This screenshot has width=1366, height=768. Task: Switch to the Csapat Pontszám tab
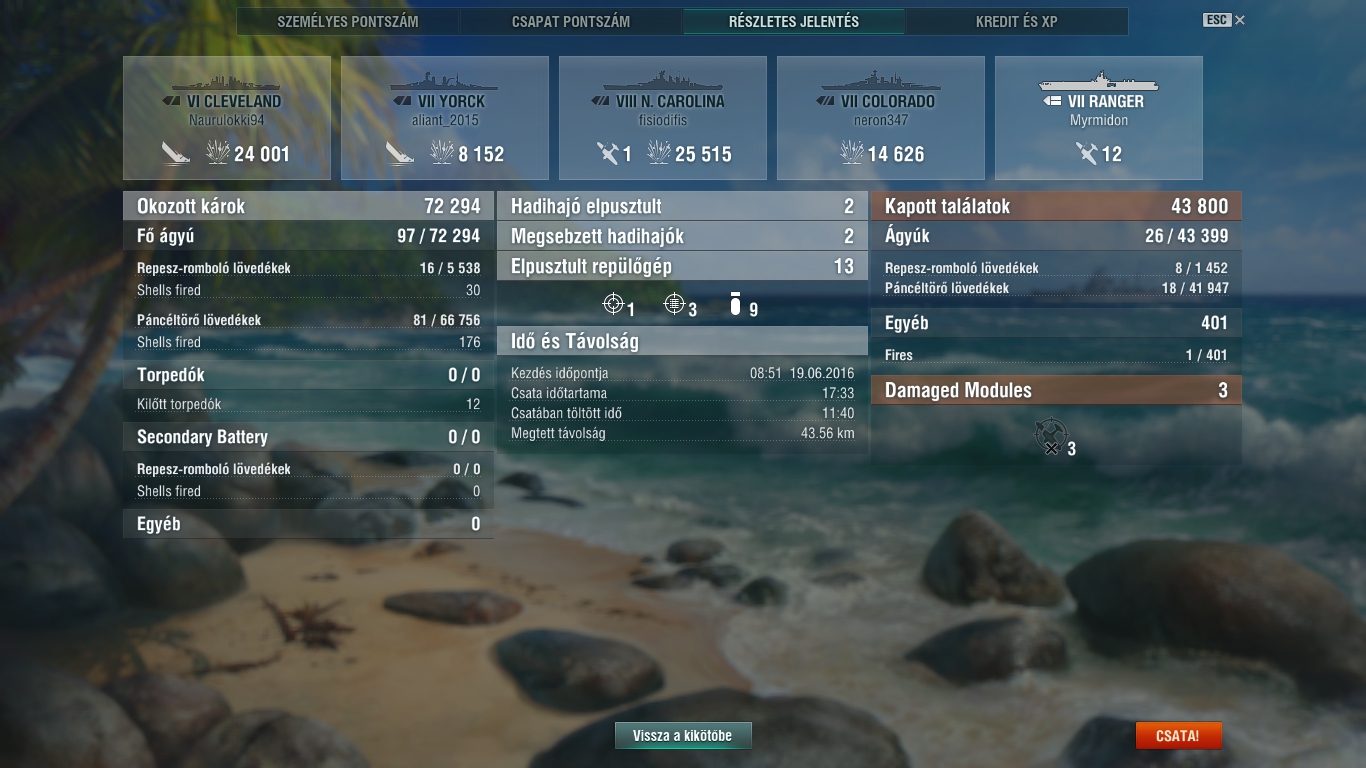(571, 21)
